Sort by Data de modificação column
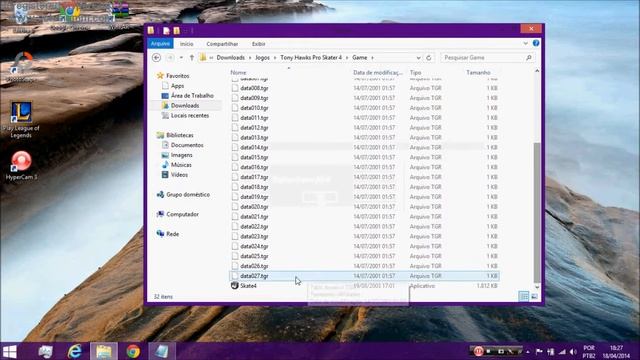Image resolution: width=640 pixels, height=360 pixels. (x=378, y=72)
